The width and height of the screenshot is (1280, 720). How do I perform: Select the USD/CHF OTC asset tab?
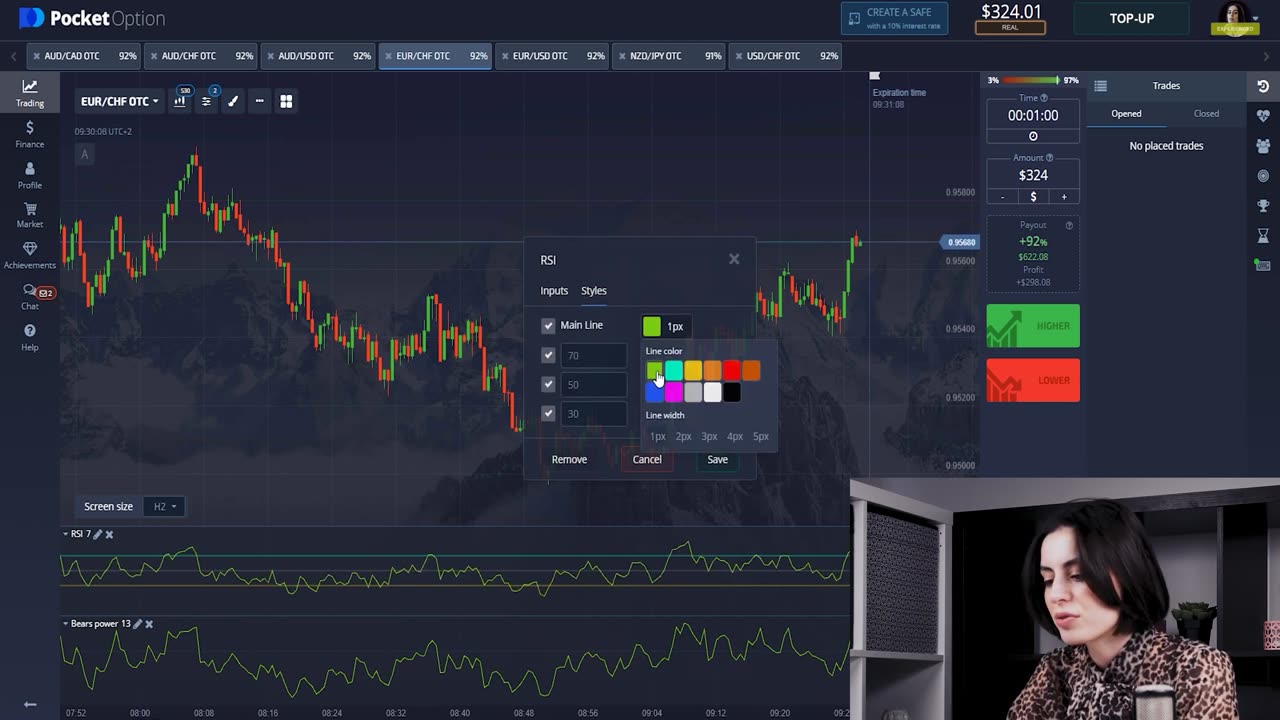(785, 56)
